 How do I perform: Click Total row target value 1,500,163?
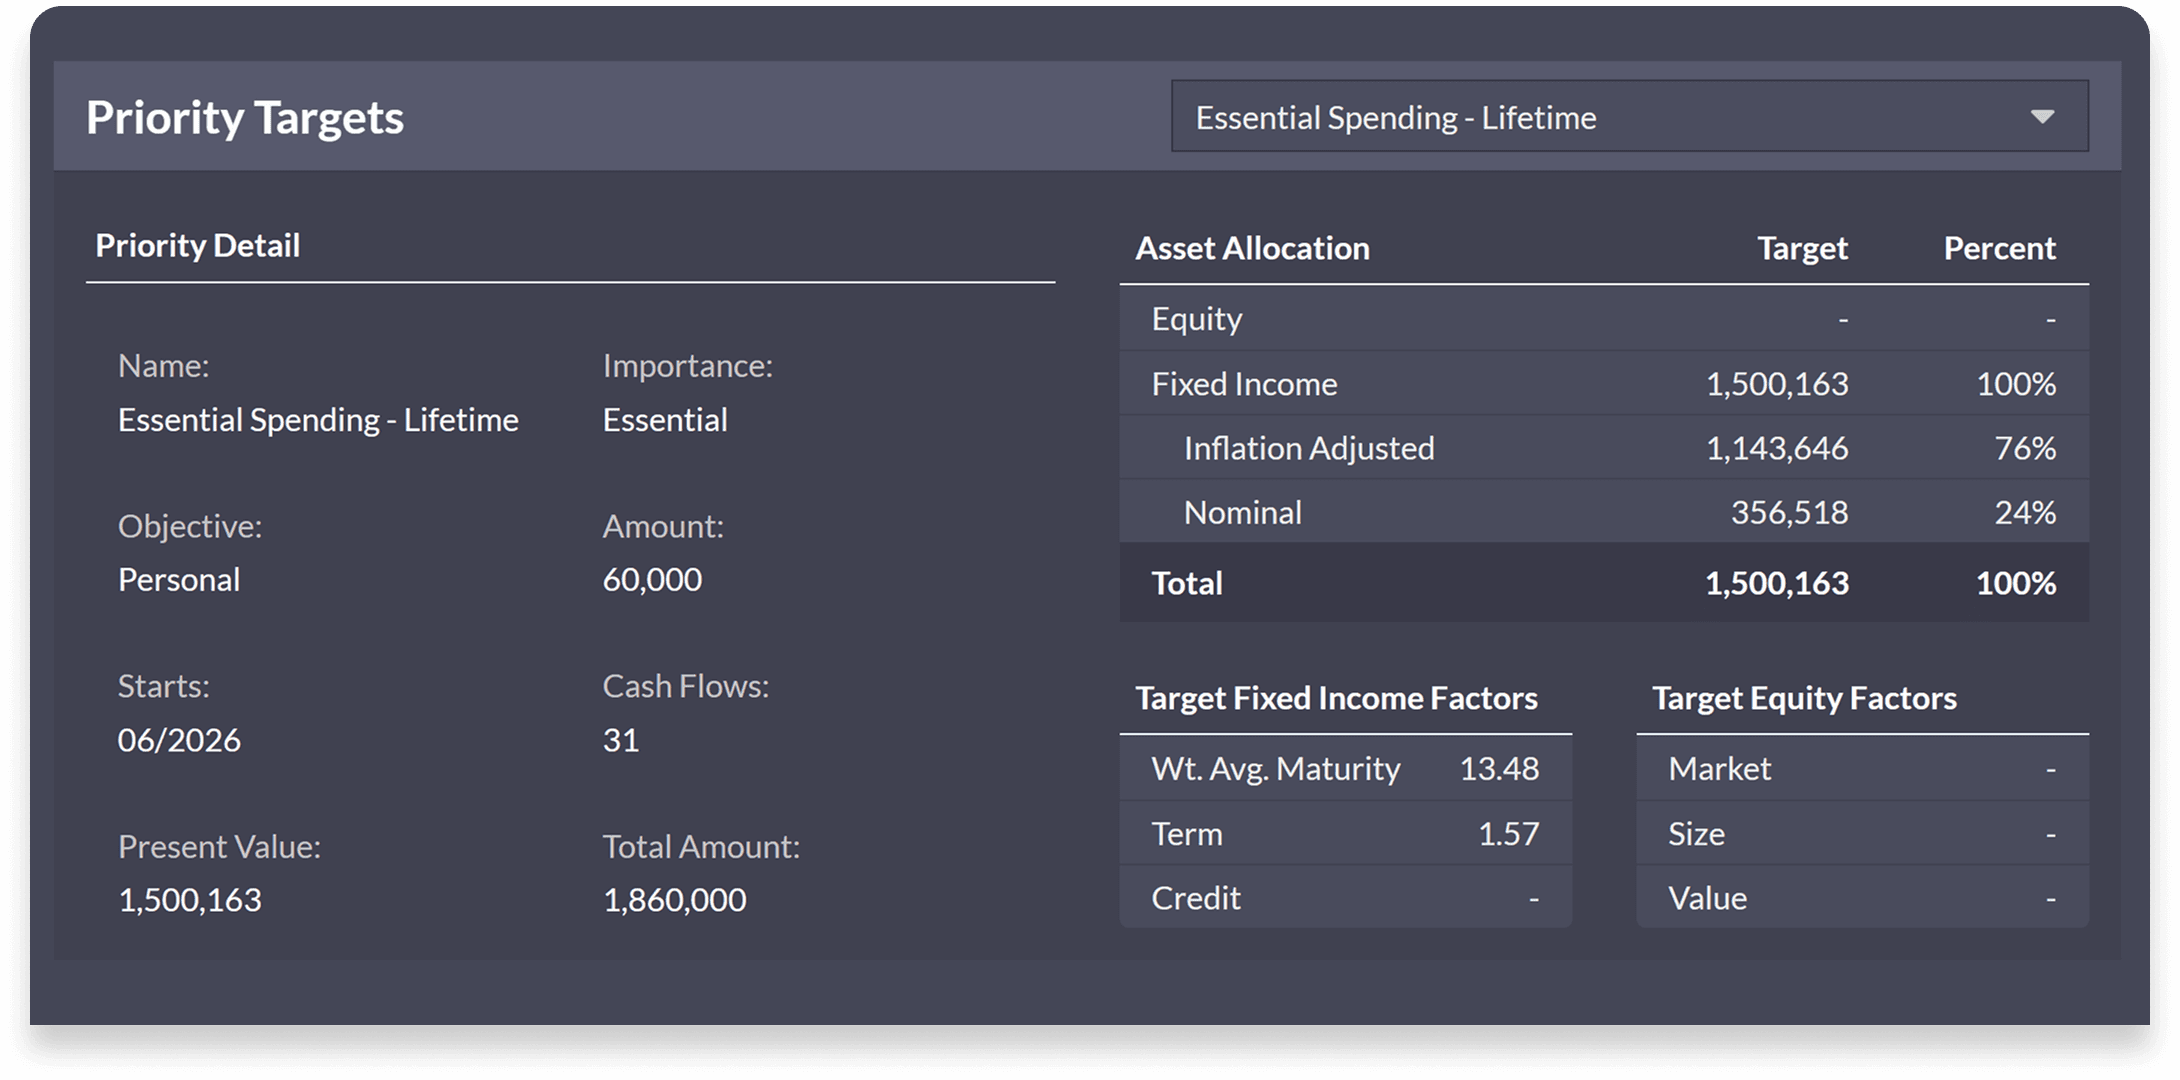click(x=1776, y=584)
